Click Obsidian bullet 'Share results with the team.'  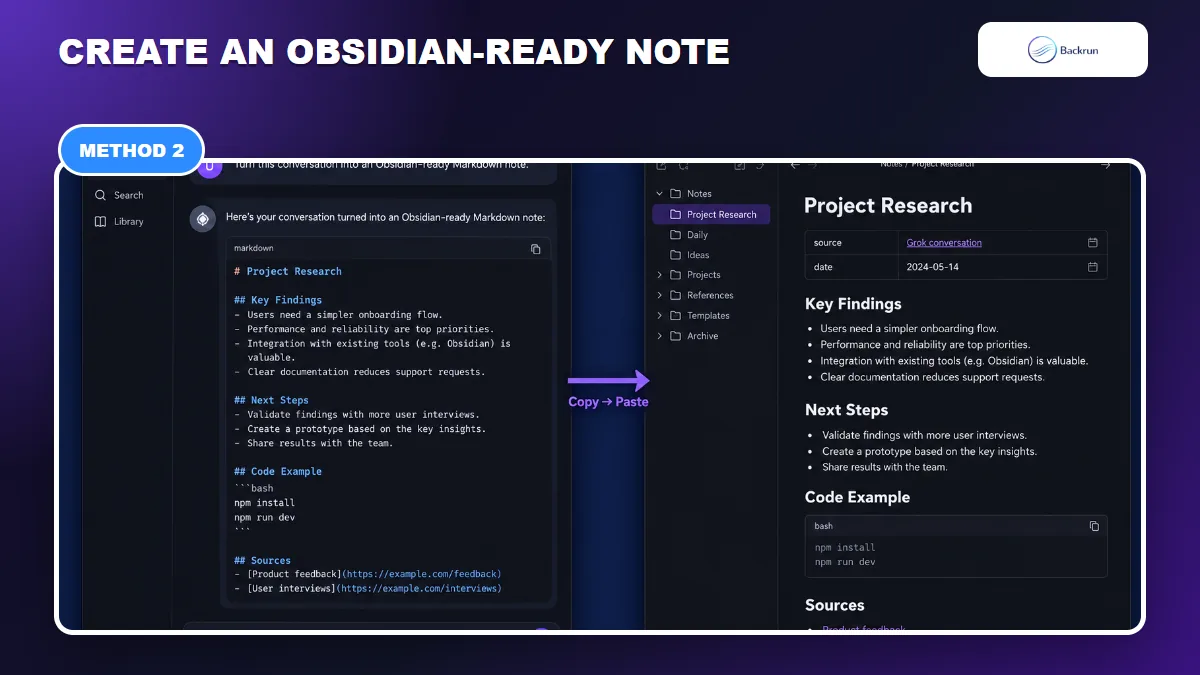point(884,467)
